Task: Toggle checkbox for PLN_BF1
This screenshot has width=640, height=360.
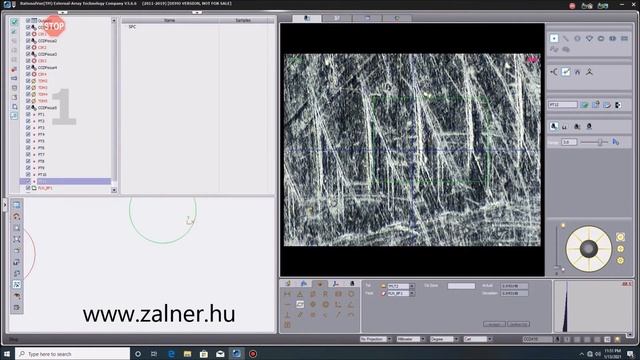Action: pos(28,188)
